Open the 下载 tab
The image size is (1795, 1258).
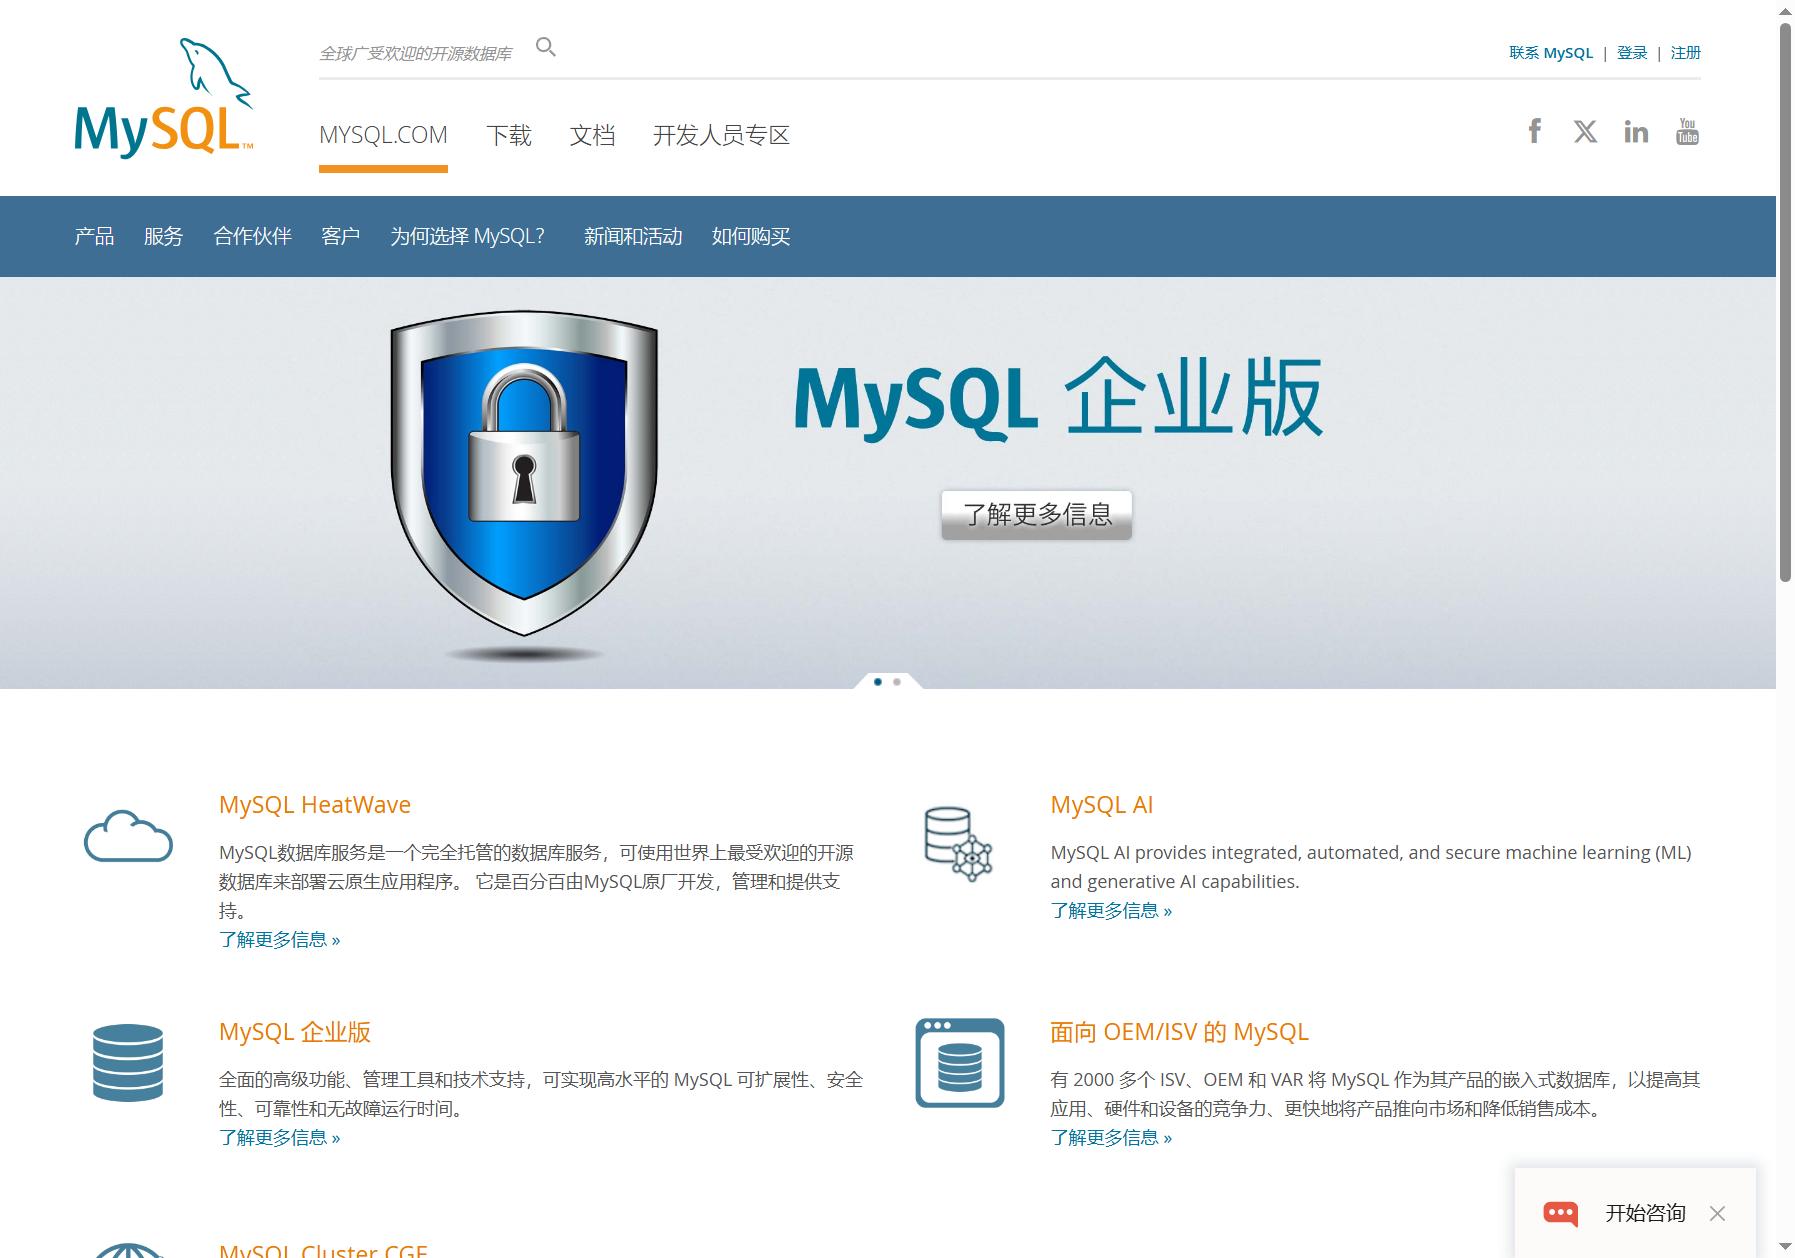click(x=509, y=135)
